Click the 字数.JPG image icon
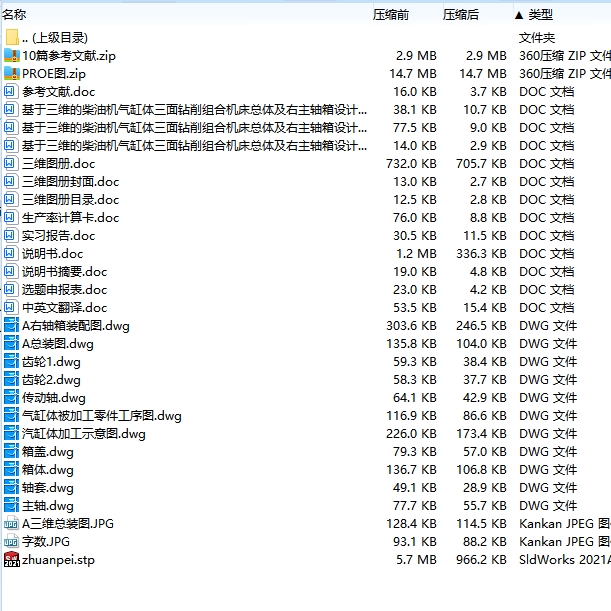This screenshot has width=611, height=611. point(11,541)
